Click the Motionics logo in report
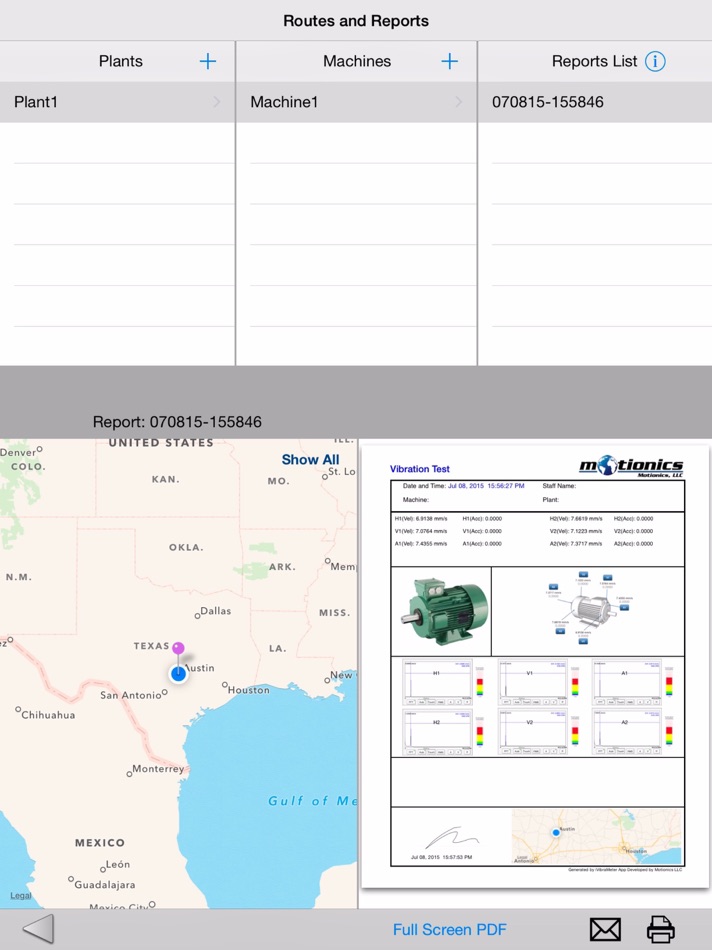 [631, 466]
